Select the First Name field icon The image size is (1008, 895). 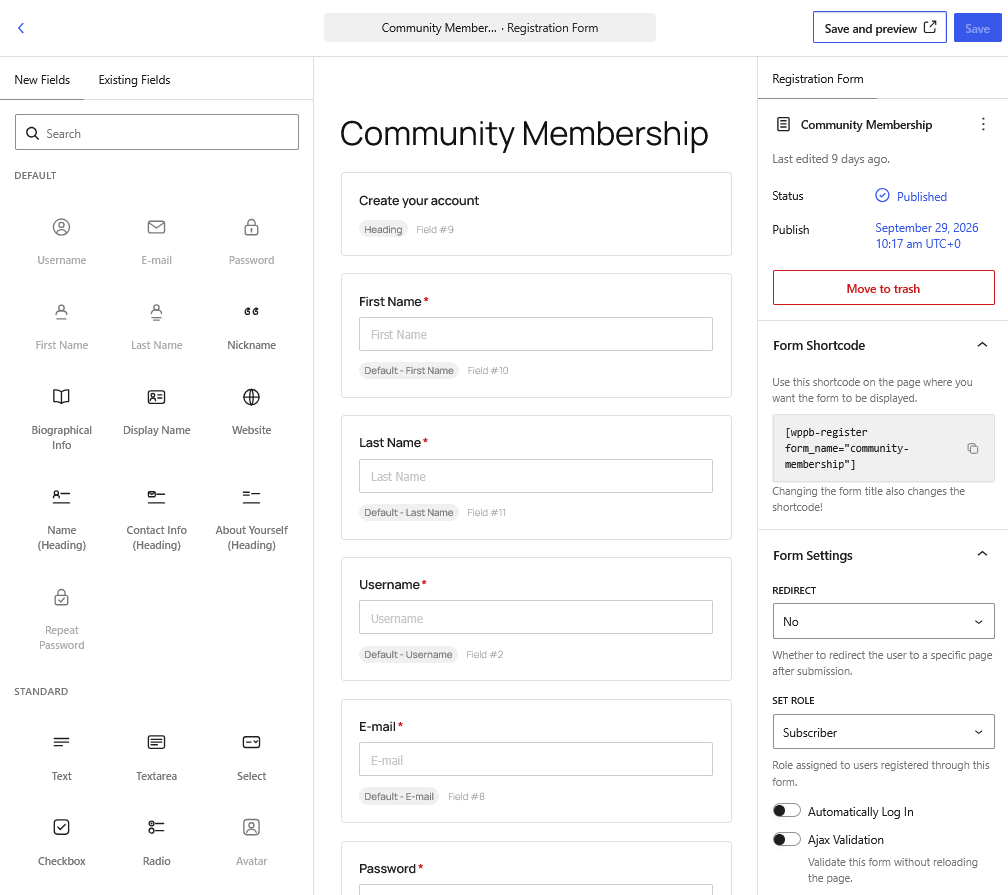pos(61,312)
